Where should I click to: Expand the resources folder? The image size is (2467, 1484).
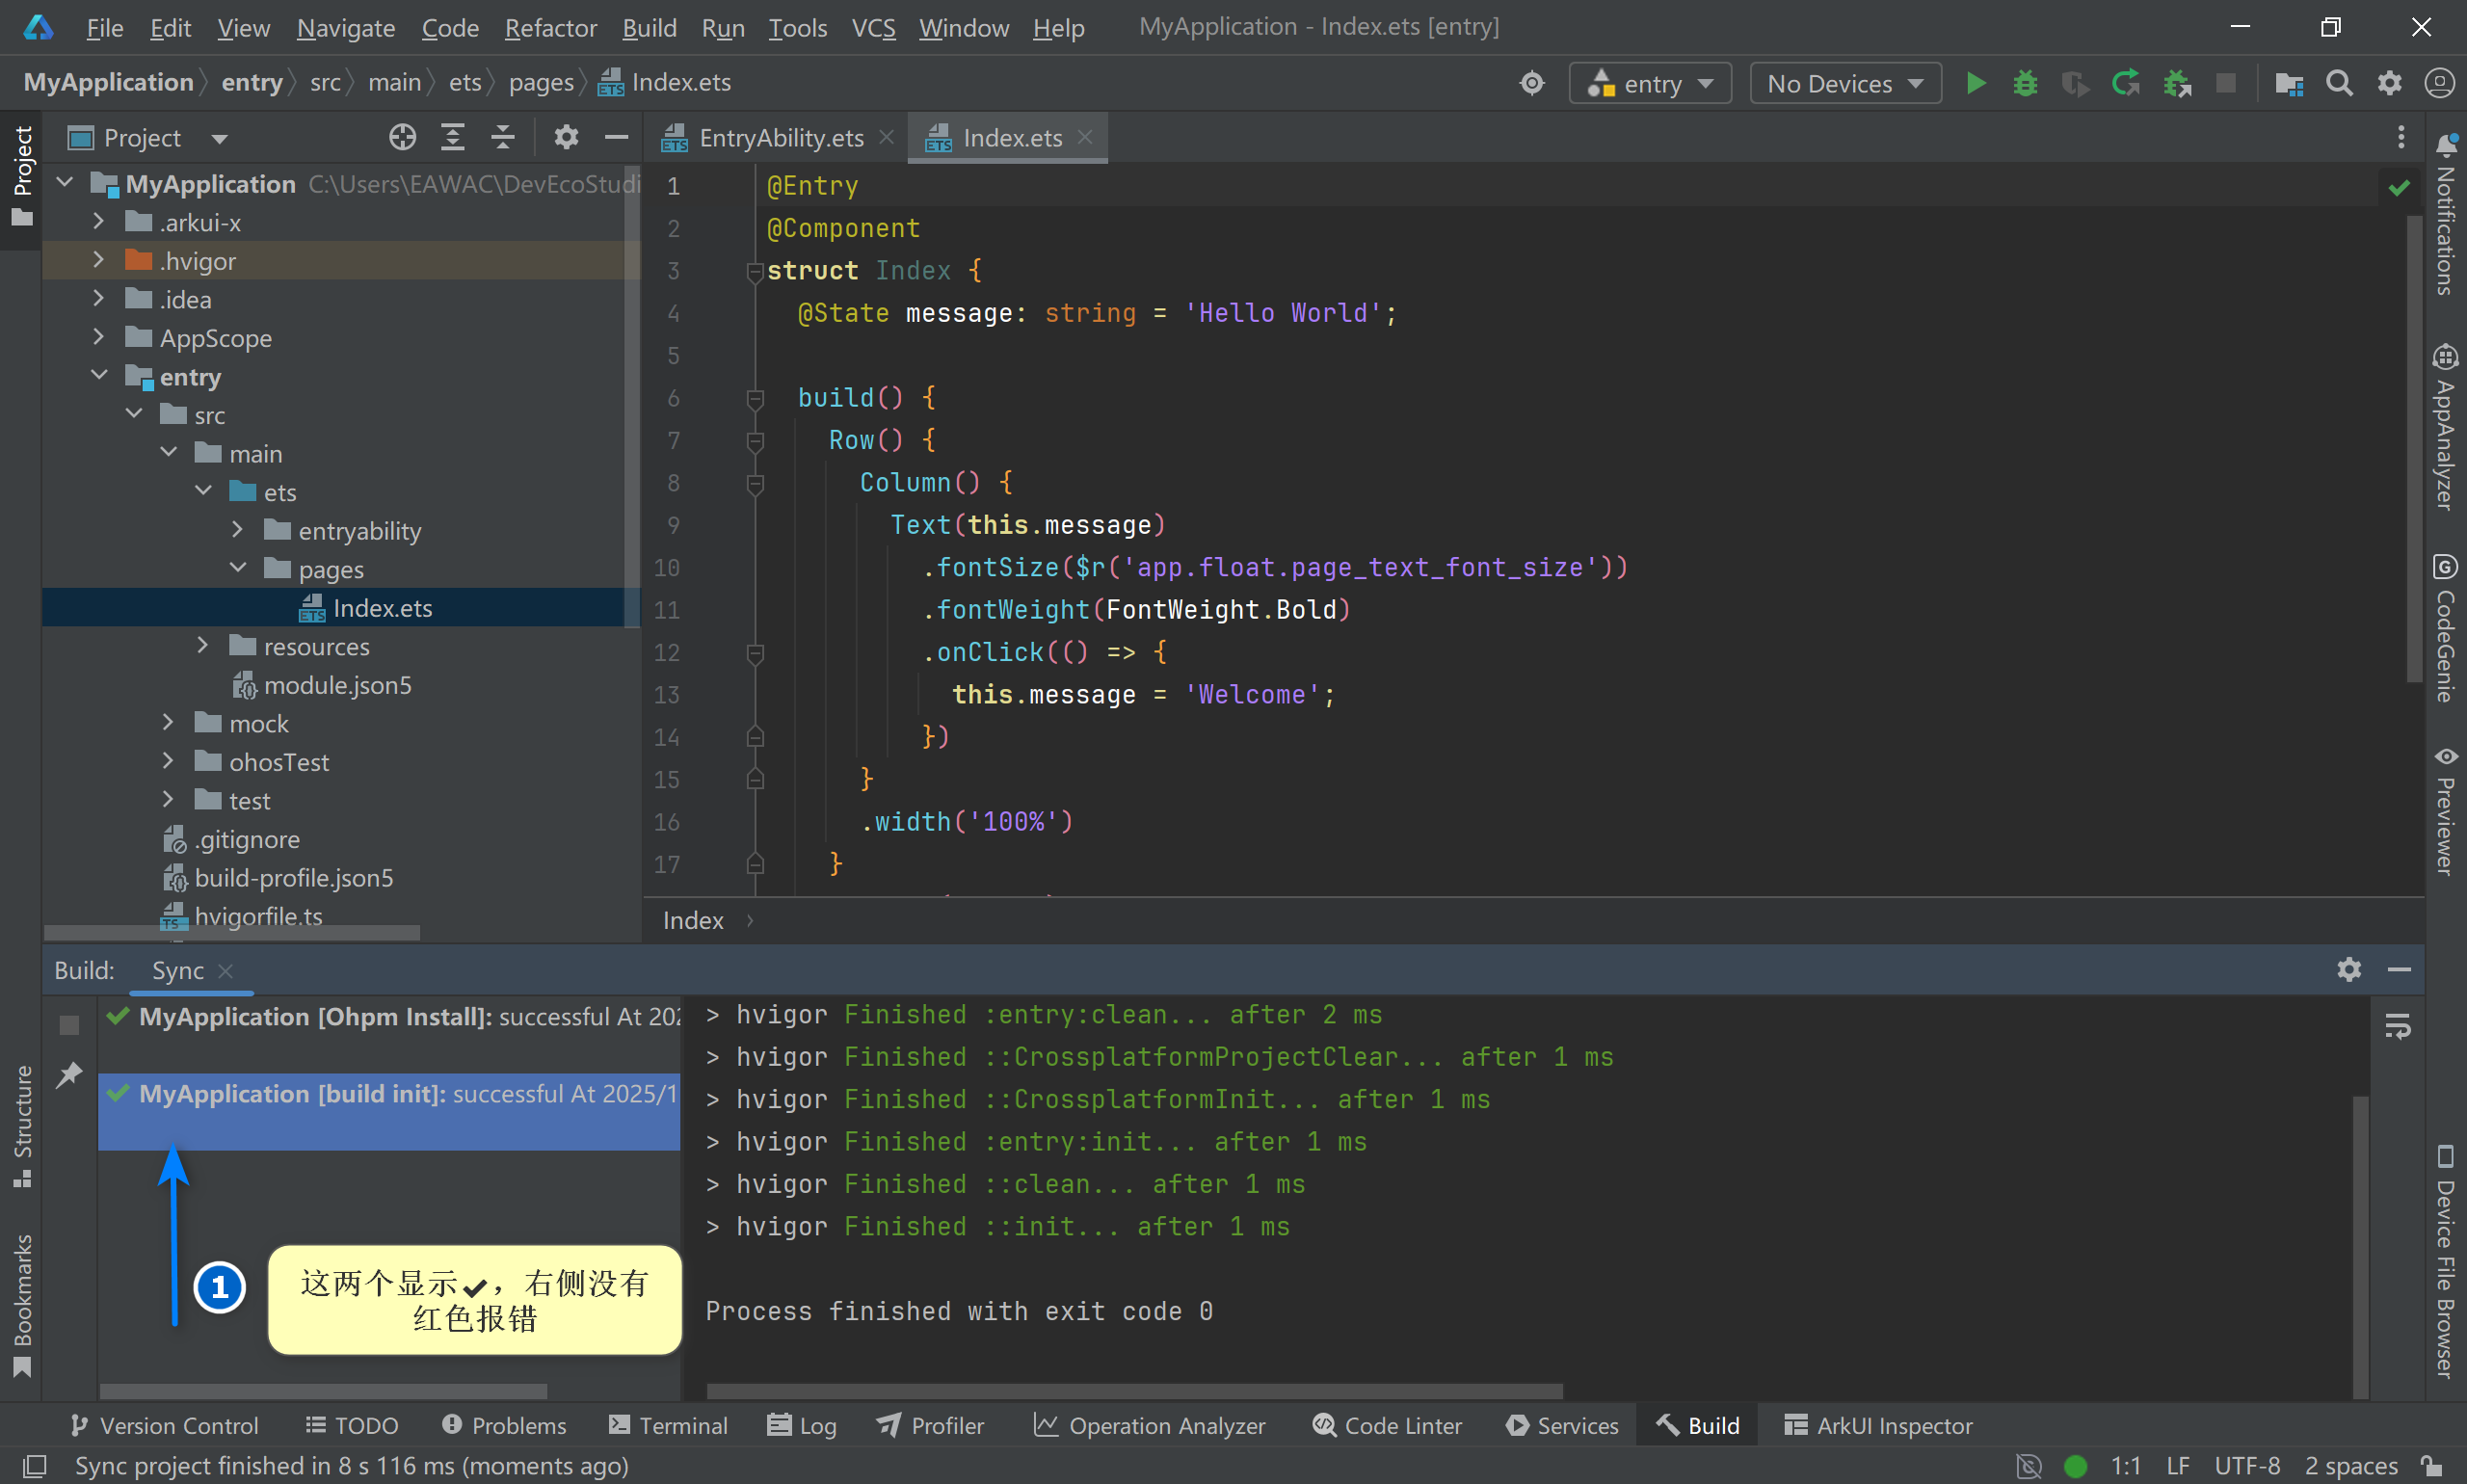203,646
